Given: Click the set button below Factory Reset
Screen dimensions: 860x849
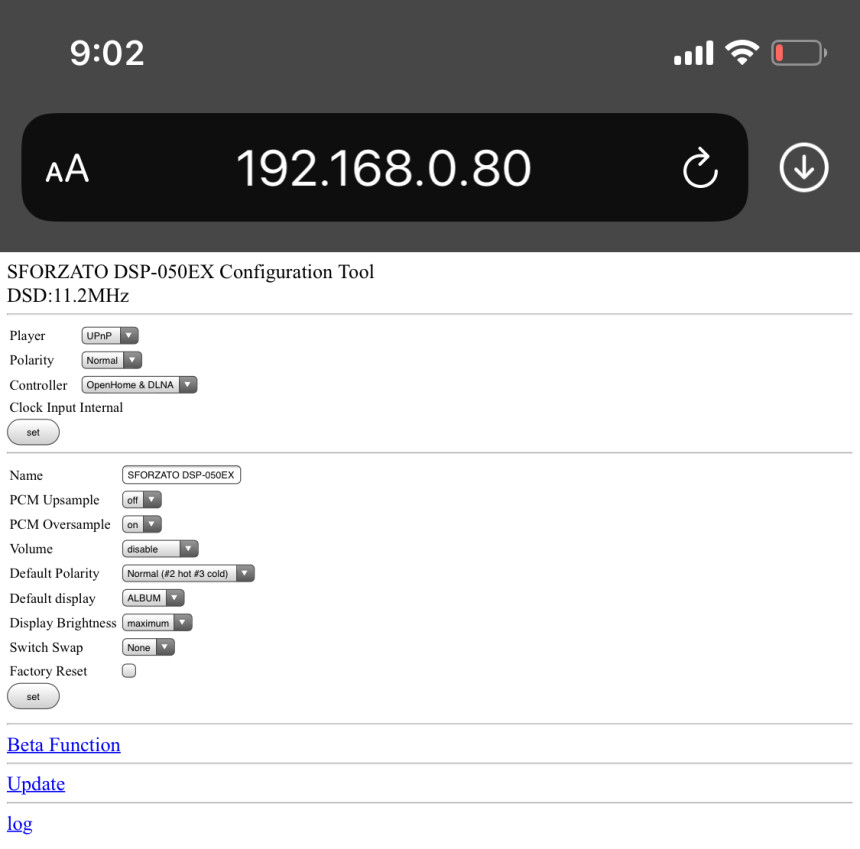Looking at the screenshot, I should (x=33, y=697).
